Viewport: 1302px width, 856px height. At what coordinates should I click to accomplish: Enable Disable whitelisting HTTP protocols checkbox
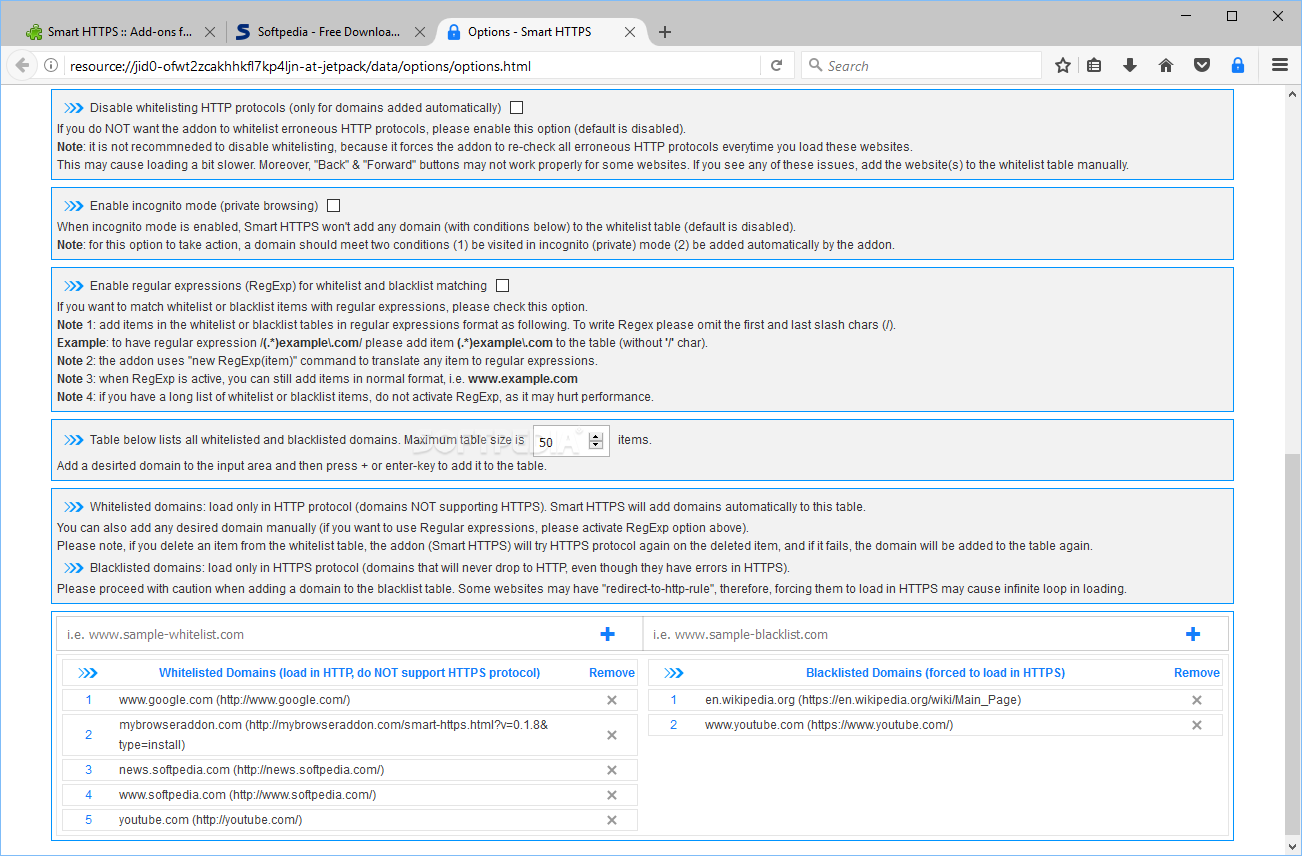[x=516, y=108]
